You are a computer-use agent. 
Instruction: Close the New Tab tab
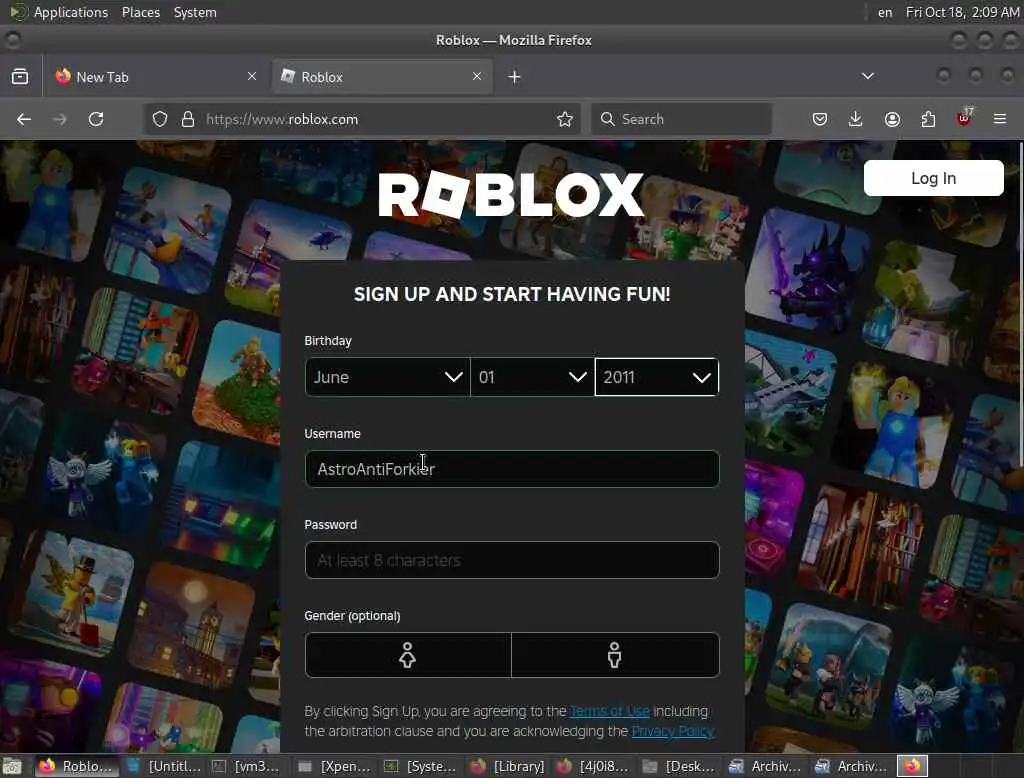[x=252, y=76]
